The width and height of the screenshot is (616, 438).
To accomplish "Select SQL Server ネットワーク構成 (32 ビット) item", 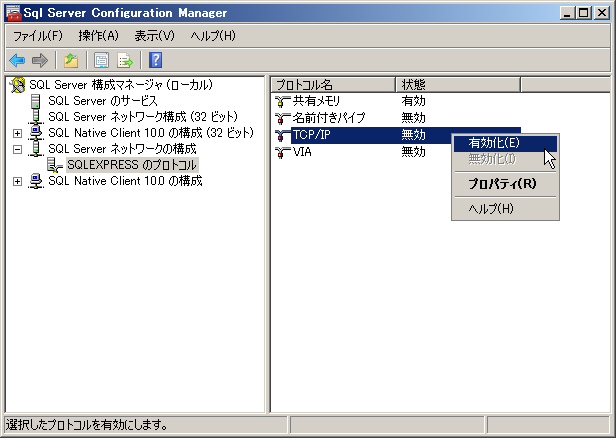I will tap(143, 117).
